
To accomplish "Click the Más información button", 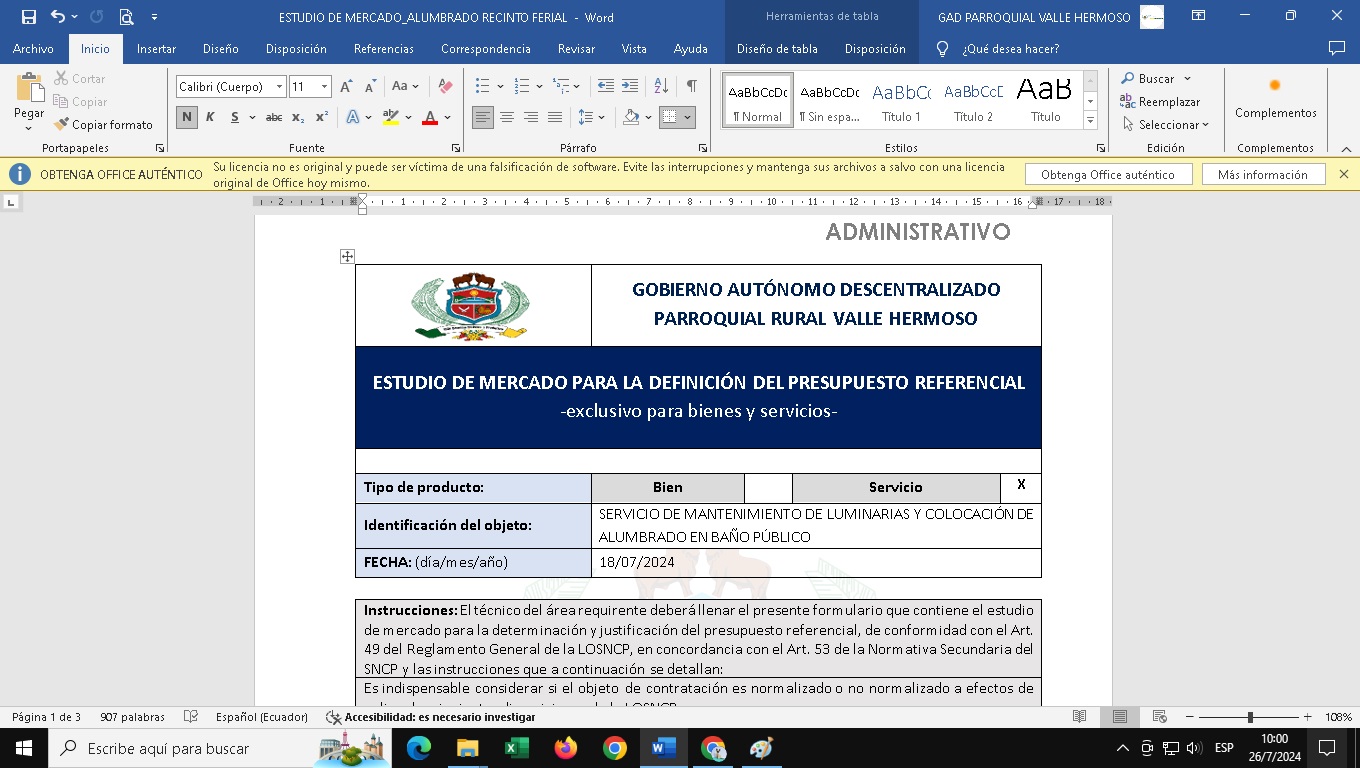I will (1262, 175).
